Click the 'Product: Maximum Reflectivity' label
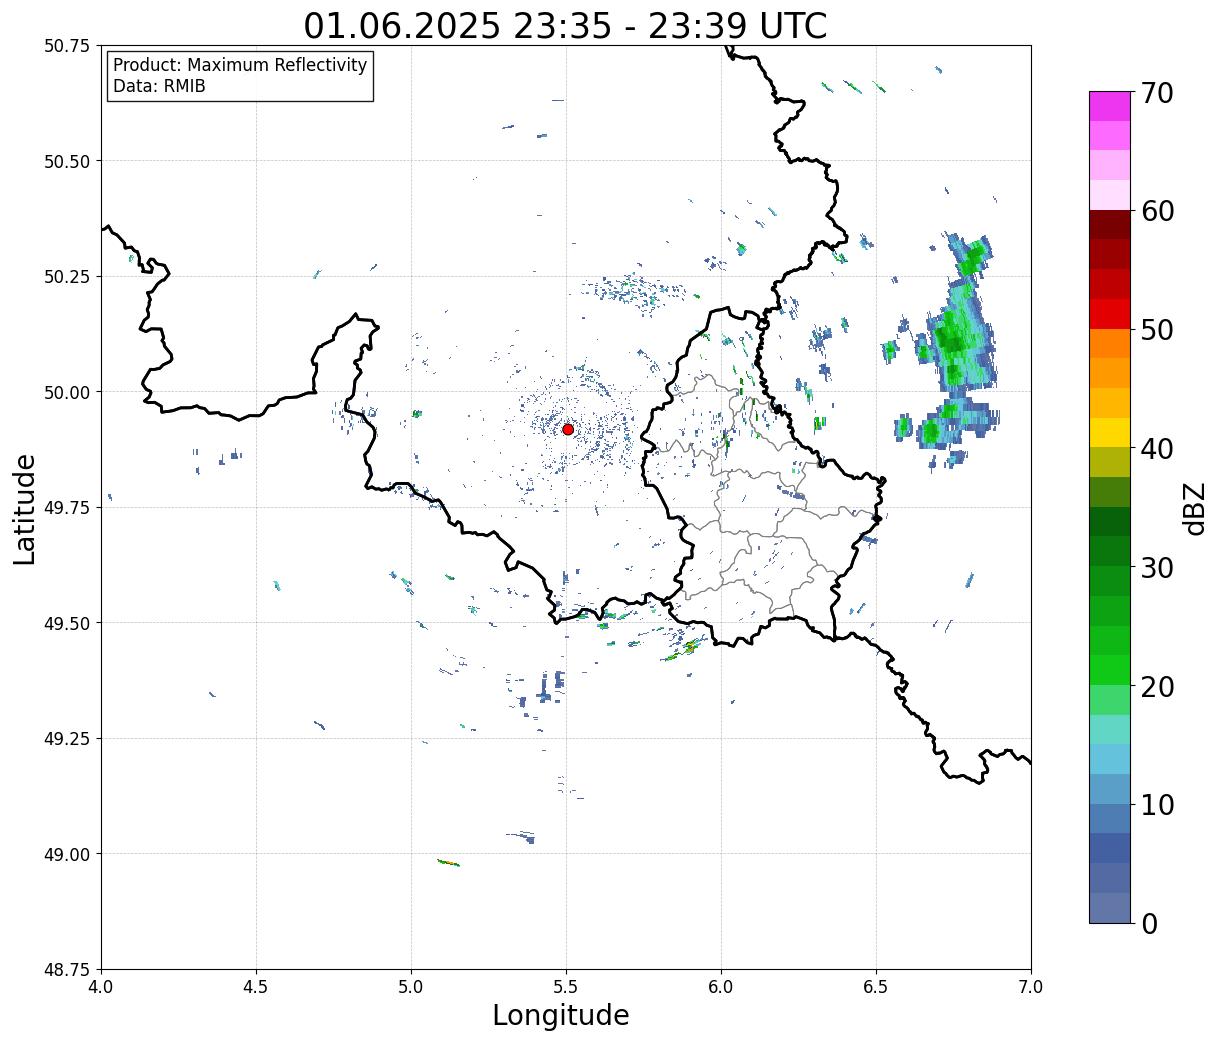Viewport: 1219px width, 1040px height. tap(240, 65)
